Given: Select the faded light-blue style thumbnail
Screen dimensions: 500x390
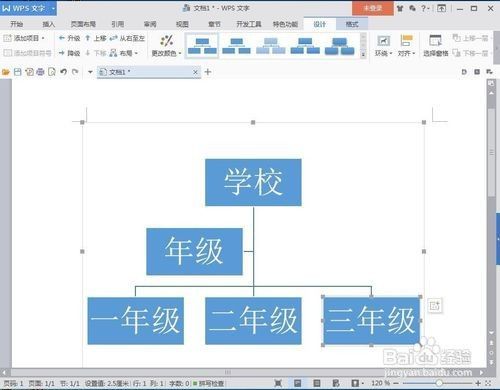Looking at the screenshot, I should tap(271, 46).
